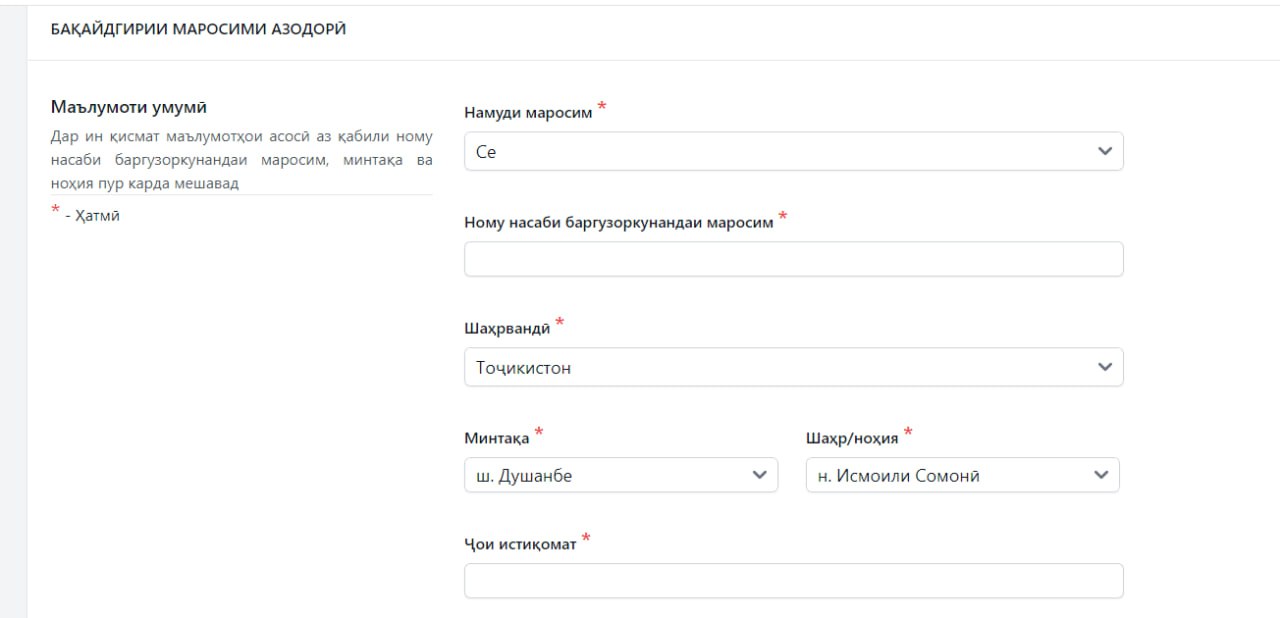Click the БАҚАЙДГИРИИ МАРОСИМИ АЗОДОРӢ page header
This screenshot has height=618, width=1280.
[x=198, y=29]
